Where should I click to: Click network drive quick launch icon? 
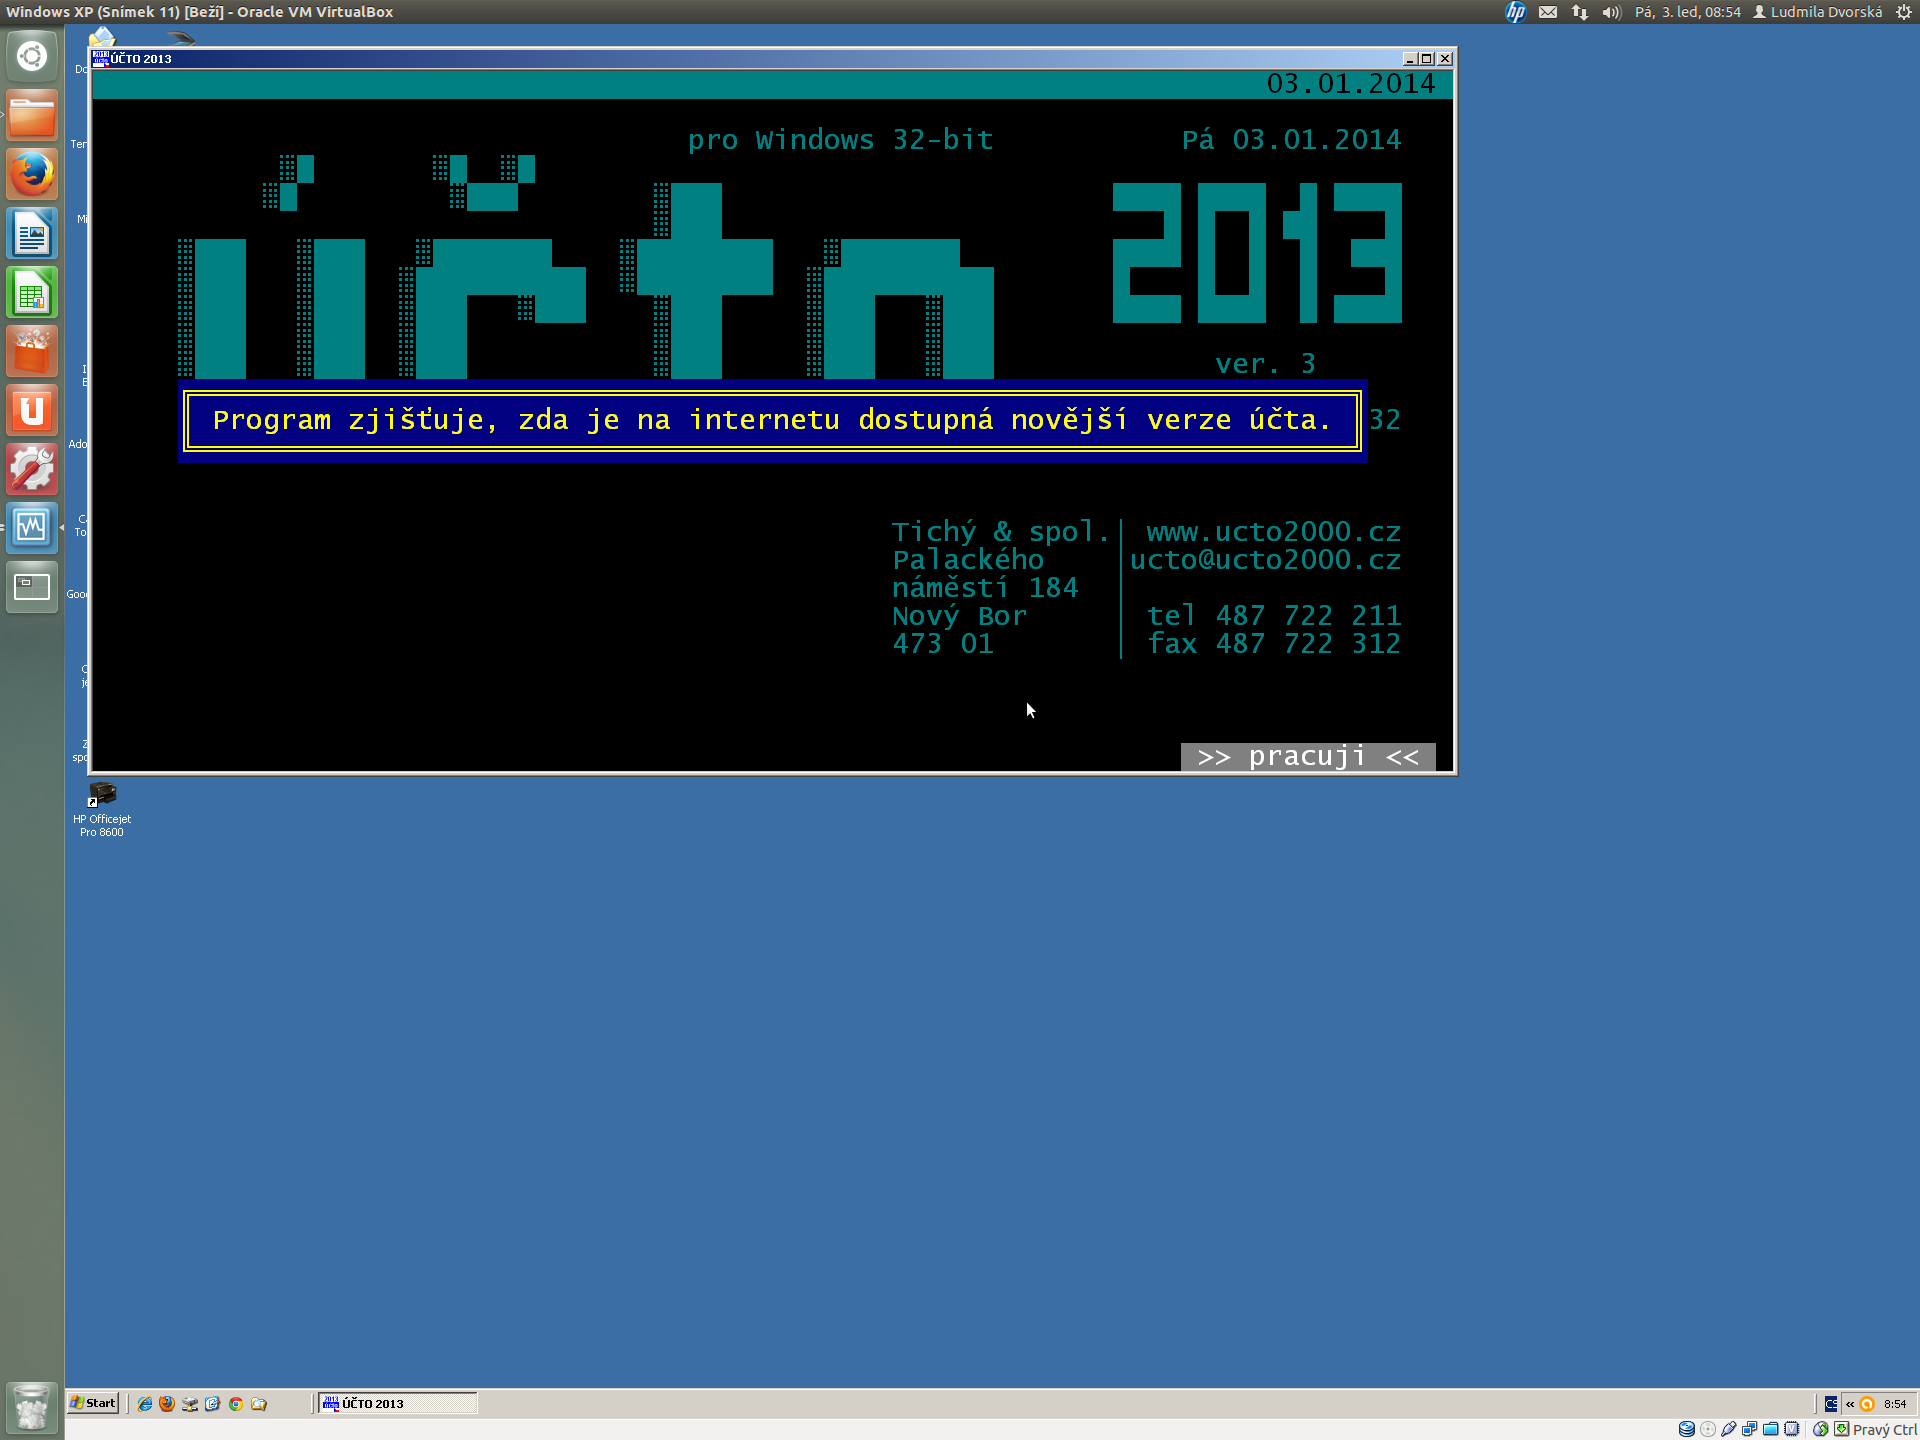tap(190, 1404)
